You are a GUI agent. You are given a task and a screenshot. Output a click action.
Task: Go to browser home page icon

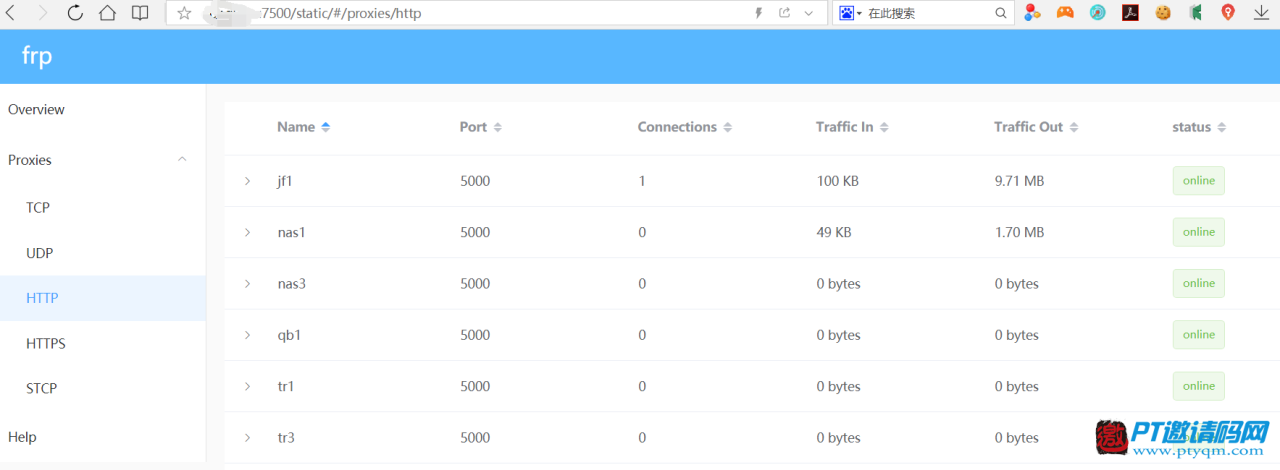107,13
